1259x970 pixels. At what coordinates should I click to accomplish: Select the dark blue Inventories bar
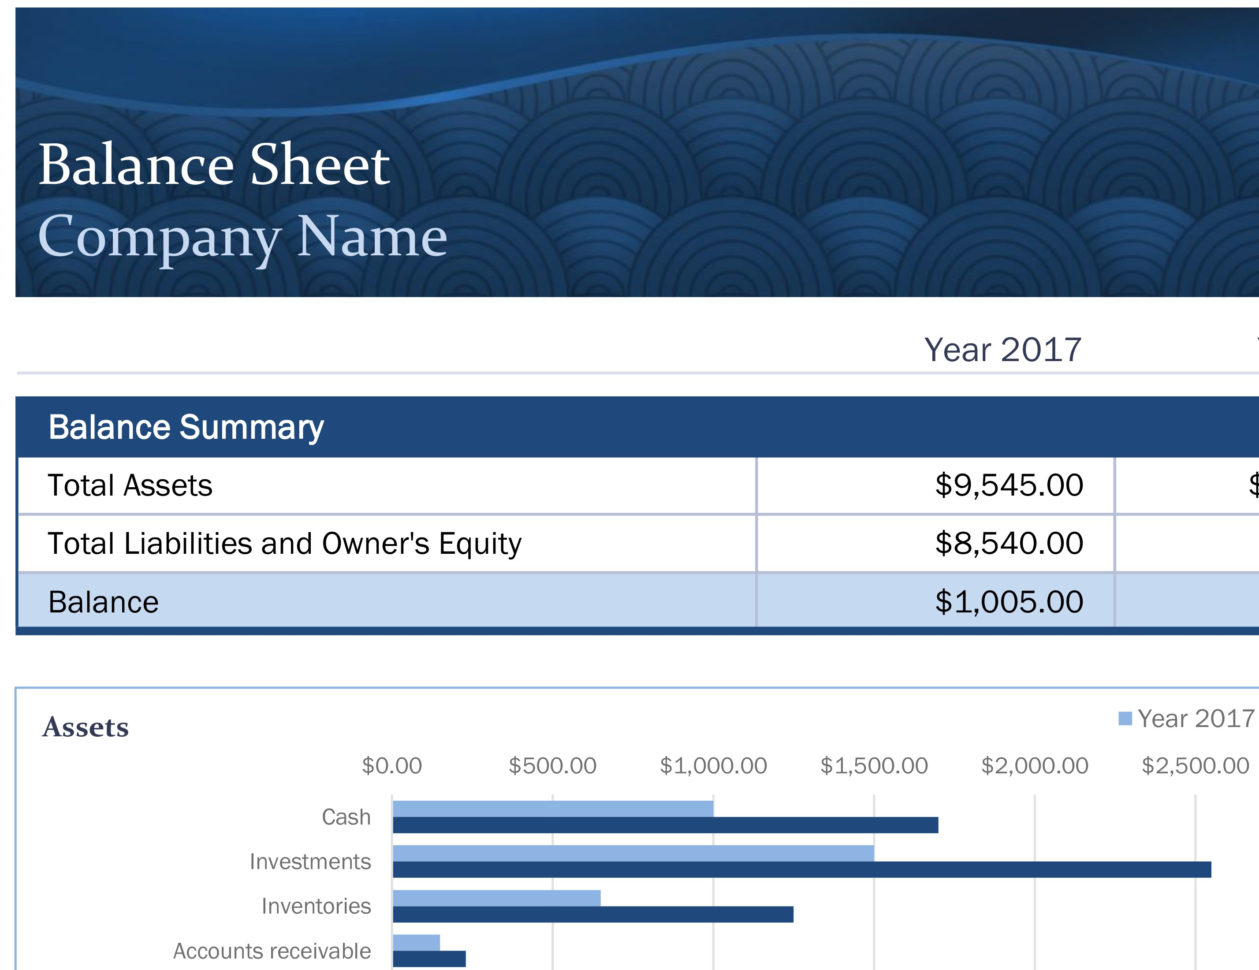590,913
